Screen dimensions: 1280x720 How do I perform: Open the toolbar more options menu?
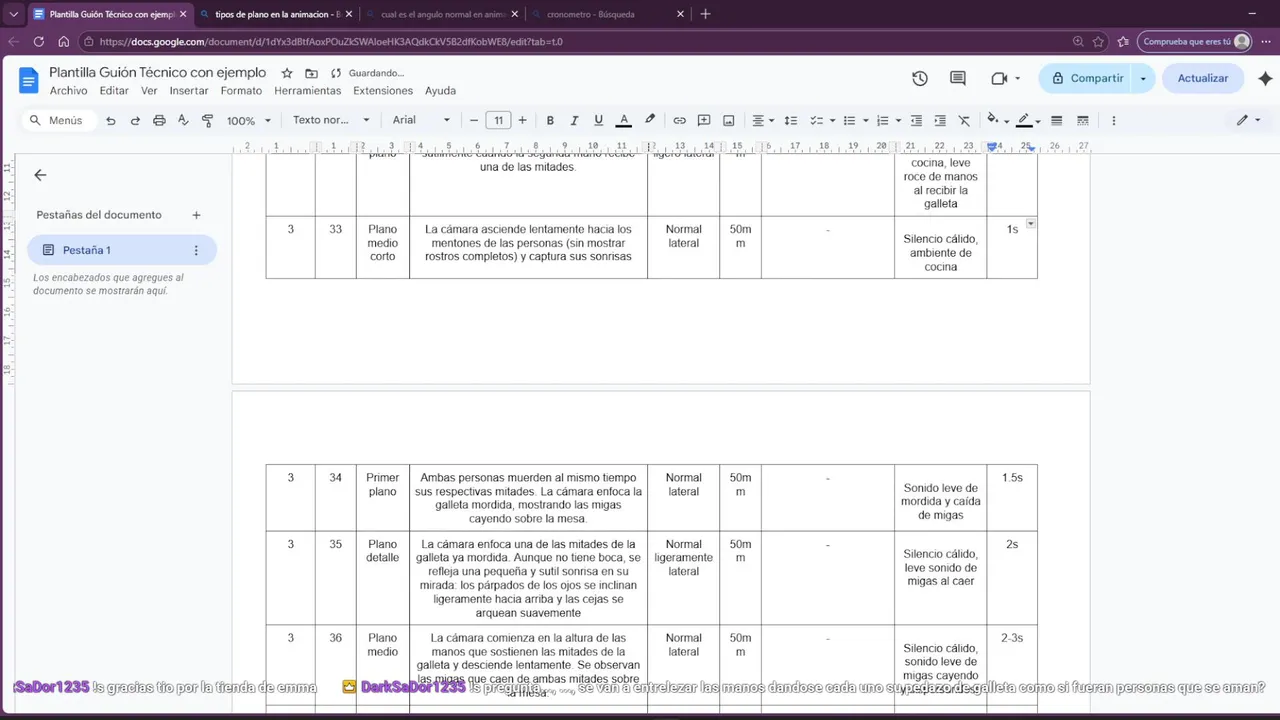point(1113,120)
